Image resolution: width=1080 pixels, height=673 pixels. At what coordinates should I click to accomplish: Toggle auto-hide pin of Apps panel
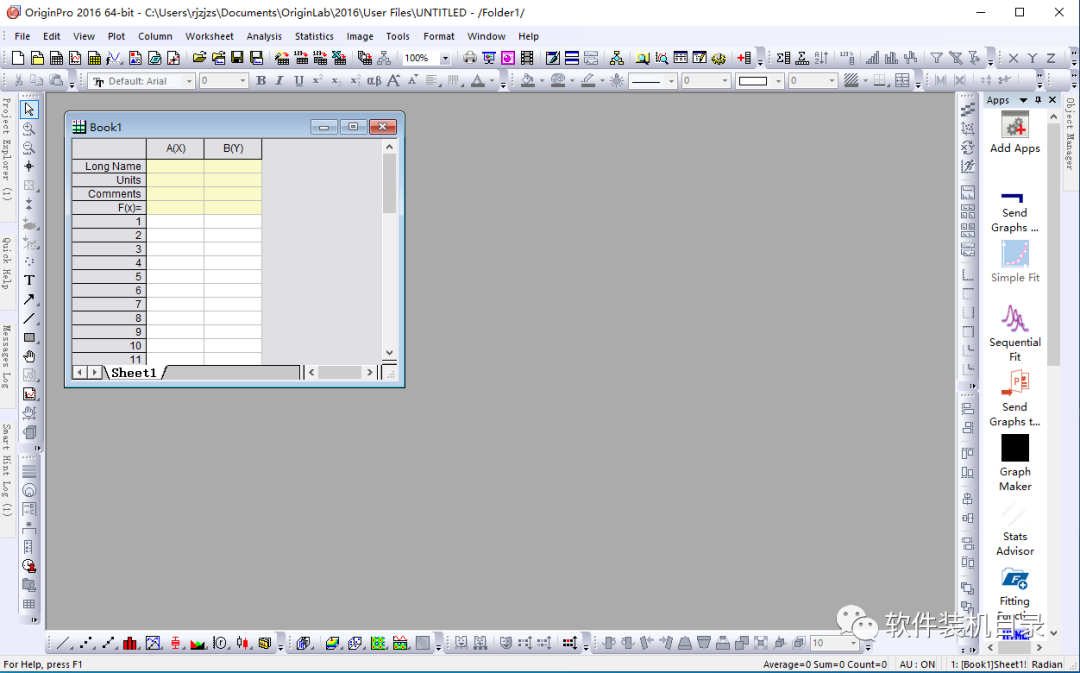1038,101
